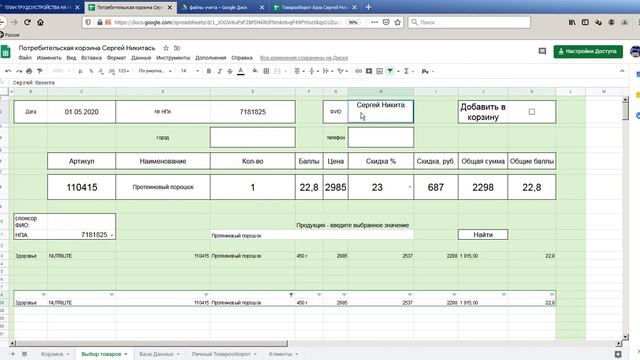
Task: Open the borders tool
Action: click(266, 71)
